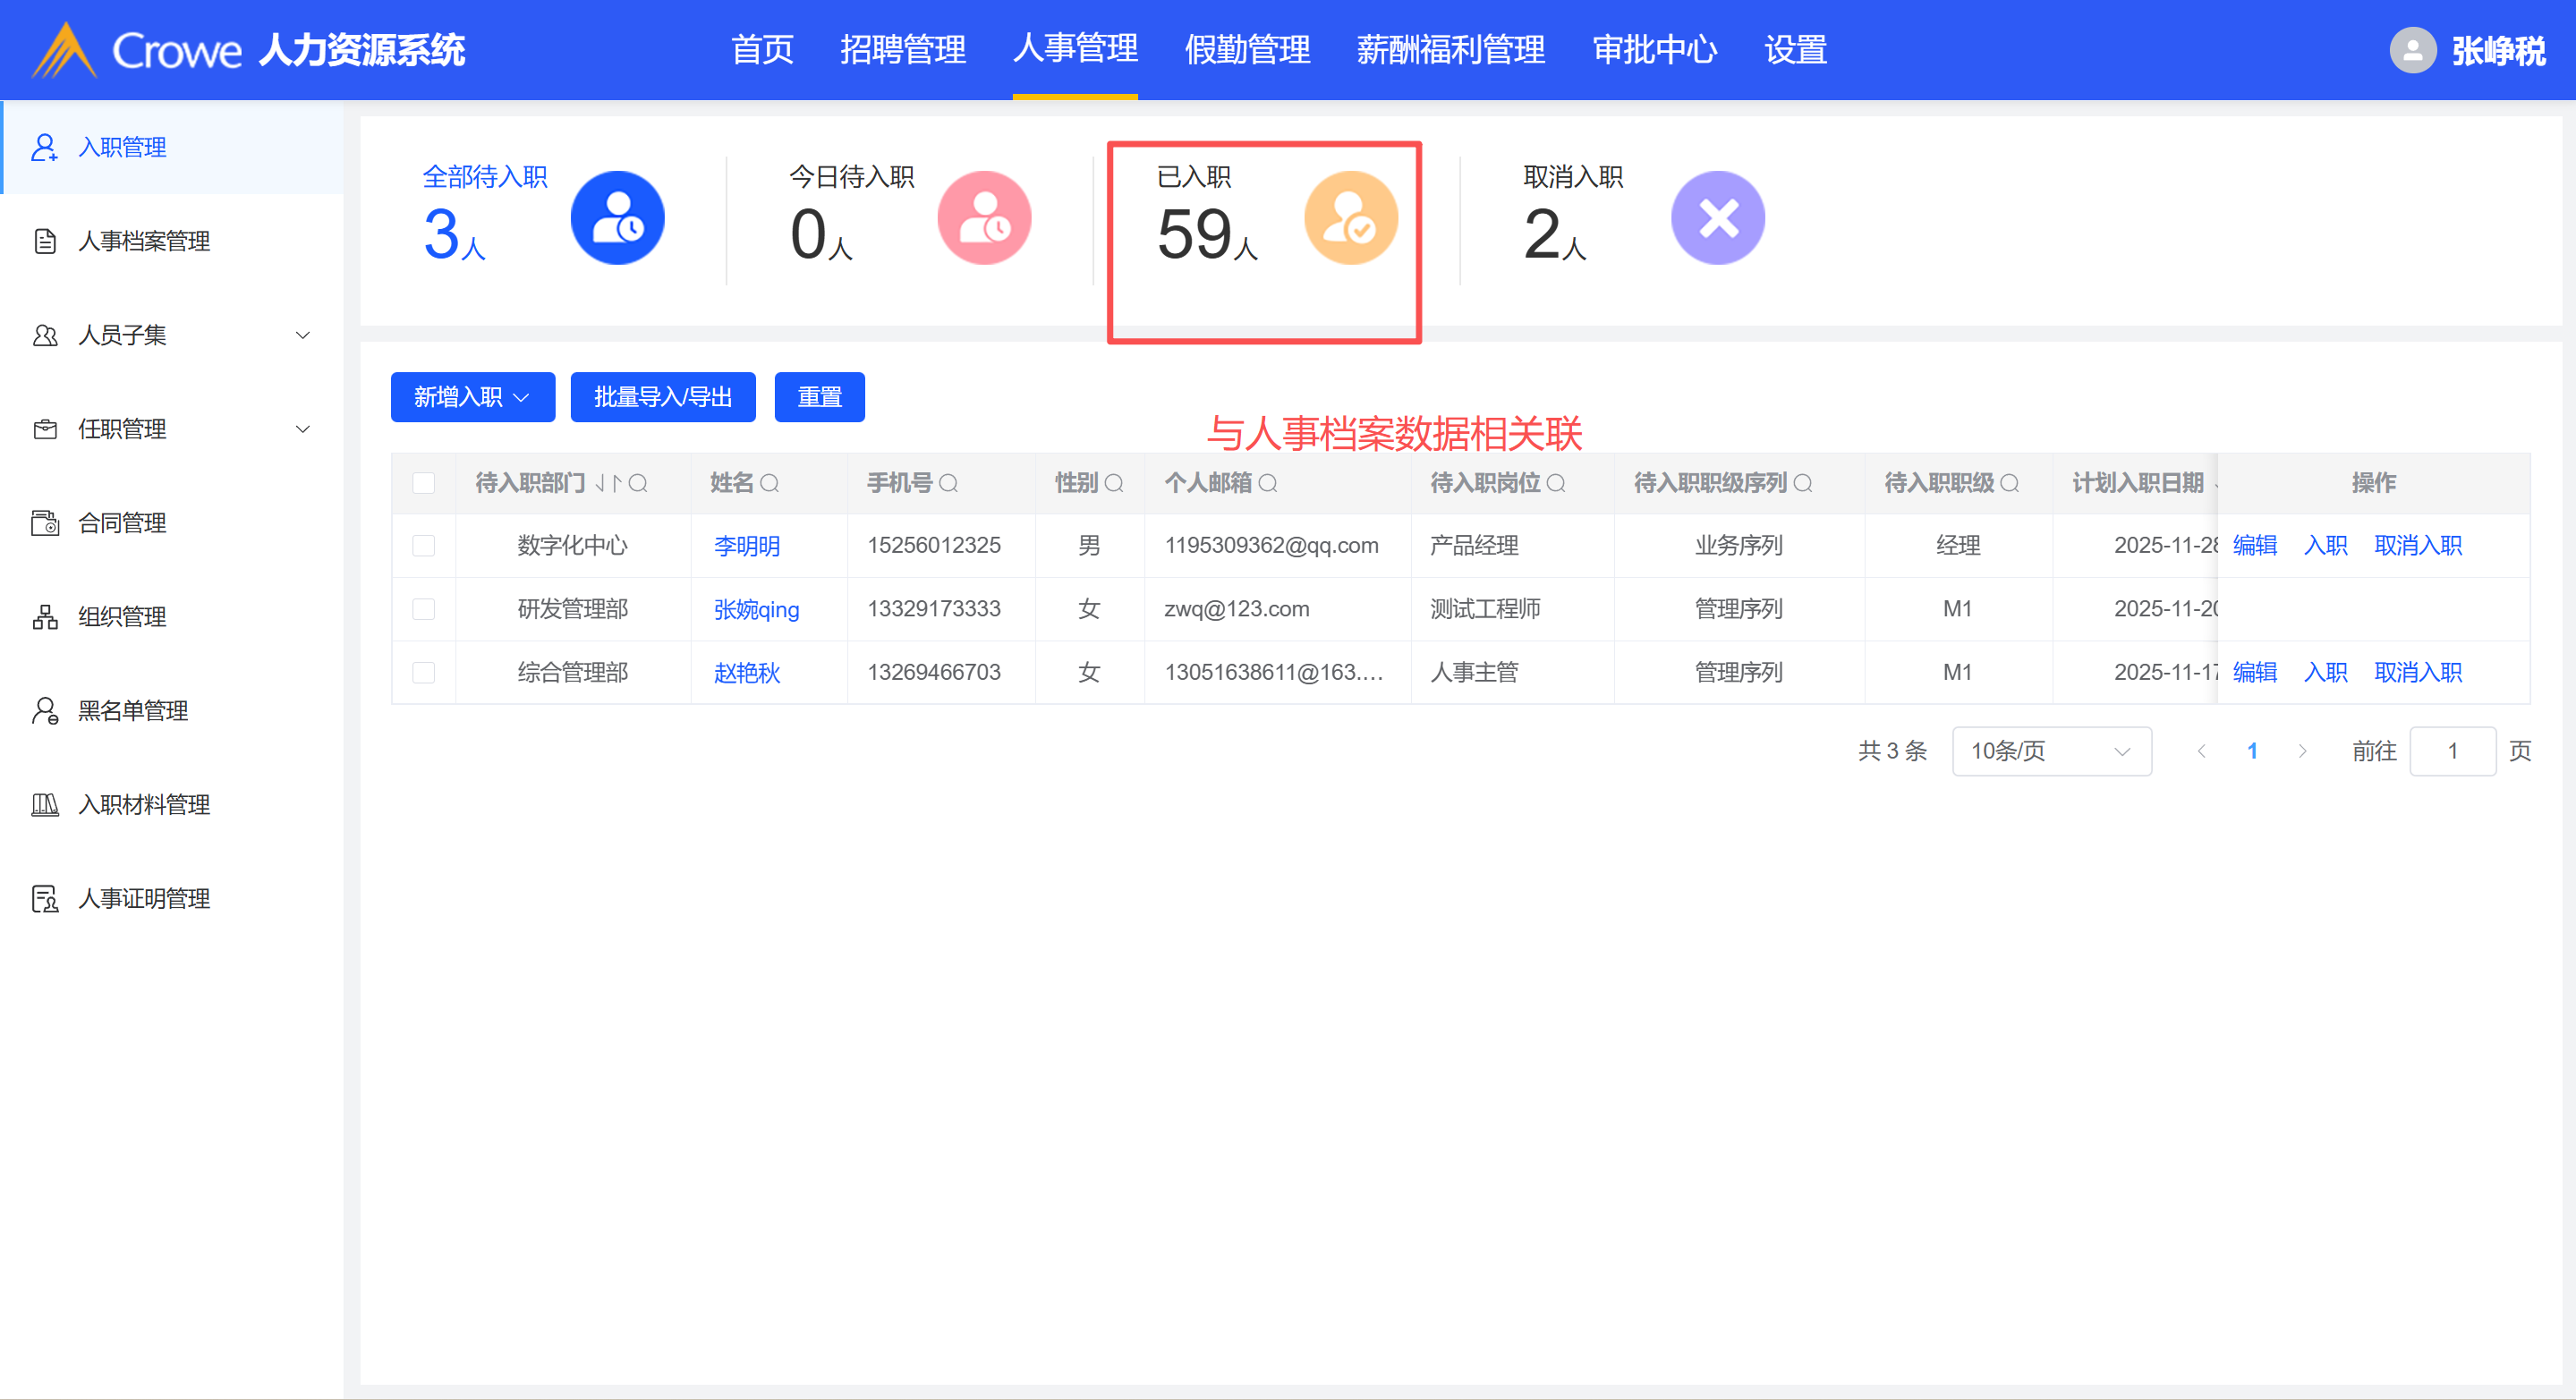Click search icon in 姓名 column header
The image size is (2576, 1400).
pyautogui.click(x=769, y=484)
